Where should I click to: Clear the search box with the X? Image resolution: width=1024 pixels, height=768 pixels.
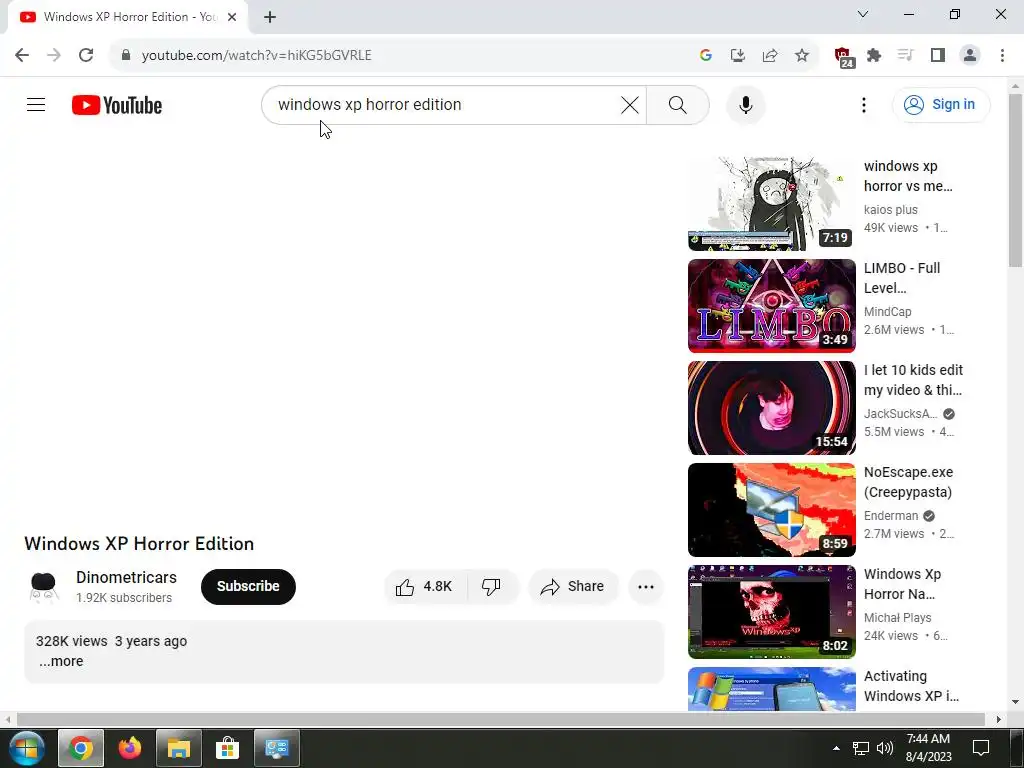point(630,104)
